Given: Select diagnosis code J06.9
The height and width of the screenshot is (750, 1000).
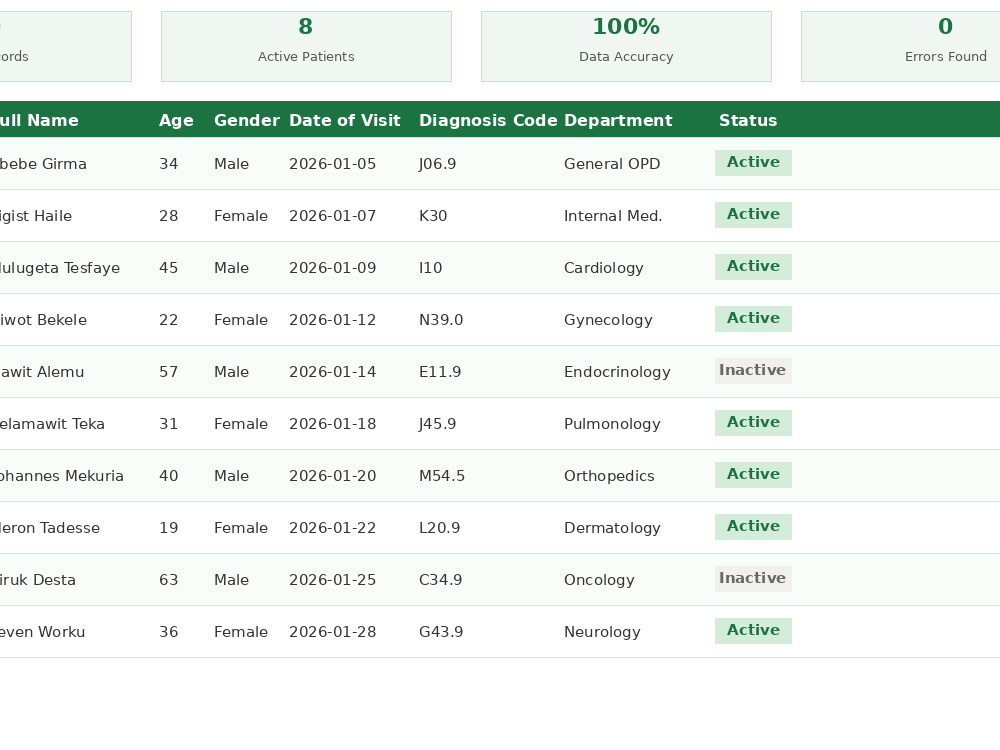Looking at the screenshot, I should (x=438, y=164).
